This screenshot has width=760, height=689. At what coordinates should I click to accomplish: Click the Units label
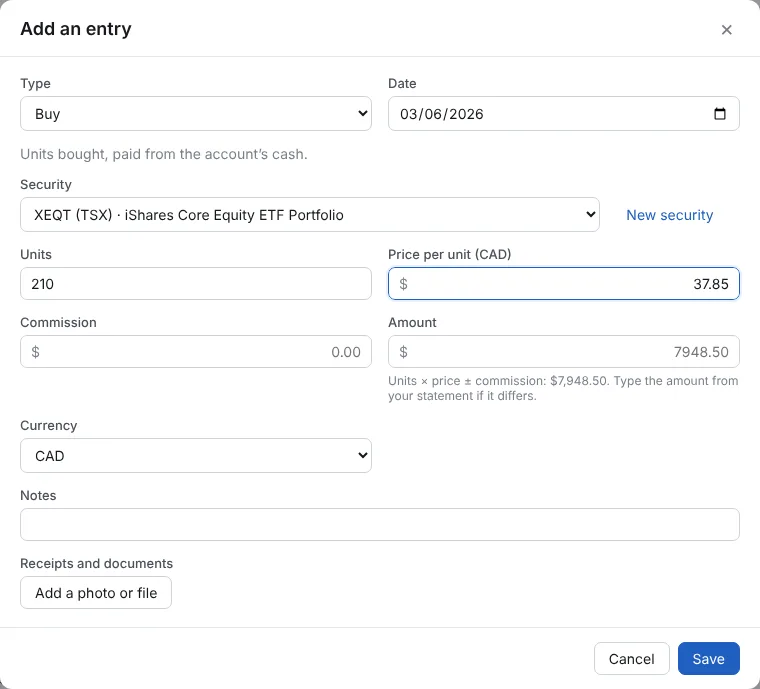(x=36, y=254)
